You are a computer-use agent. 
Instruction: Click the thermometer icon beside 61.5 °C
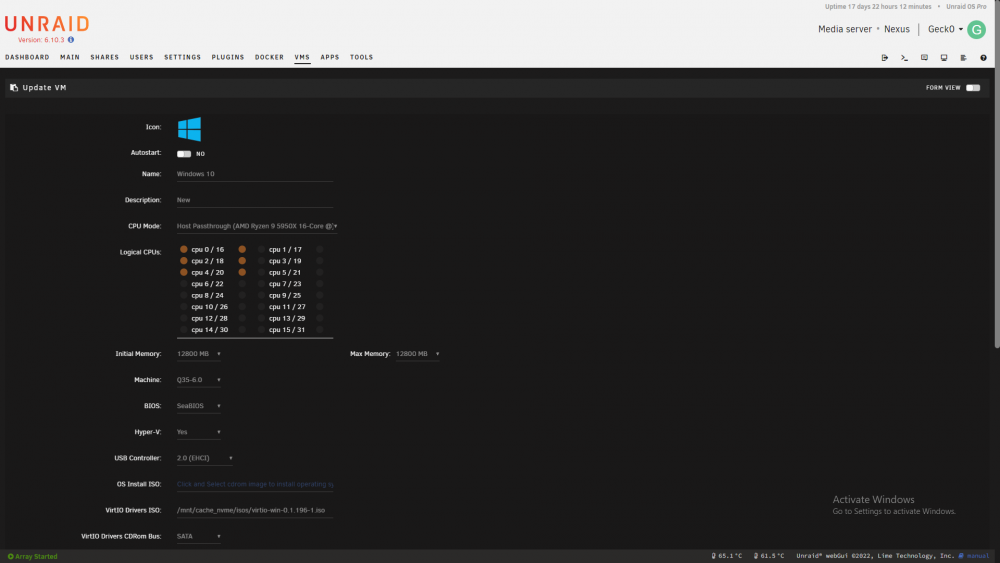coord(756,556)
